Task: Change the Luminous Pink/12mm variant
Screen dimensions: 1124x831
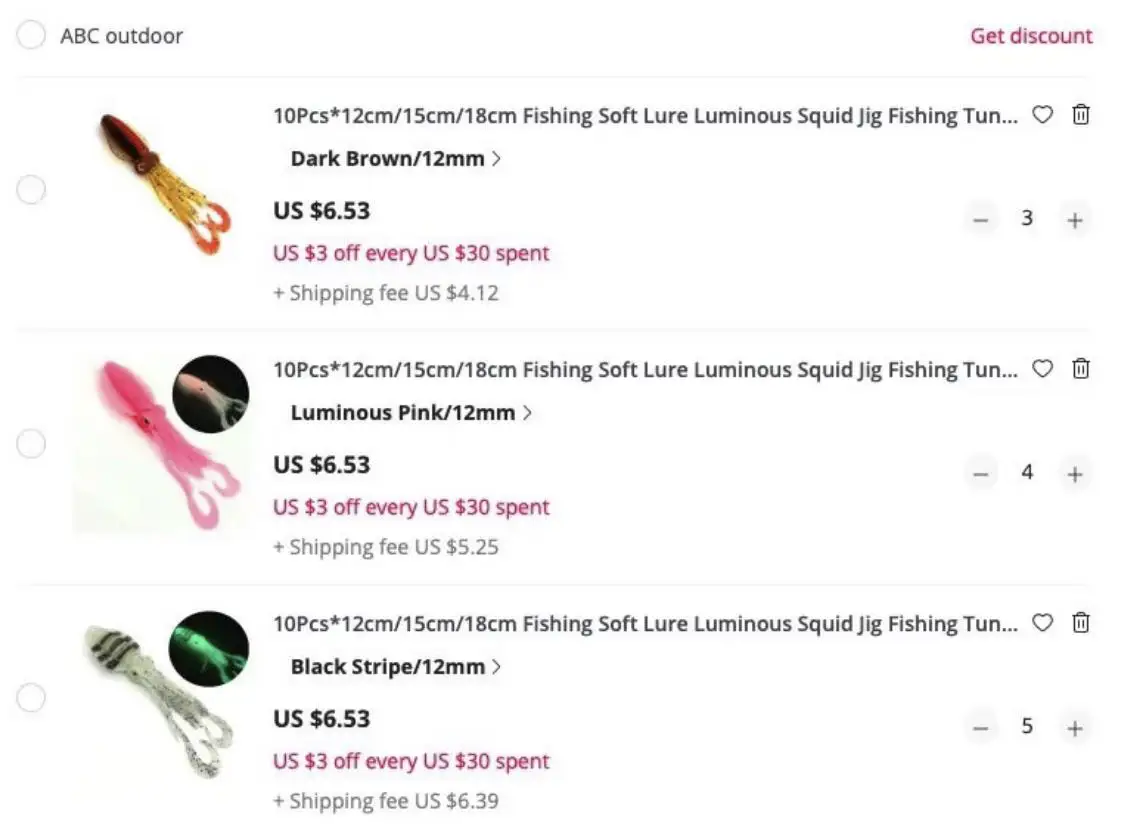Action: click(411, 413)
